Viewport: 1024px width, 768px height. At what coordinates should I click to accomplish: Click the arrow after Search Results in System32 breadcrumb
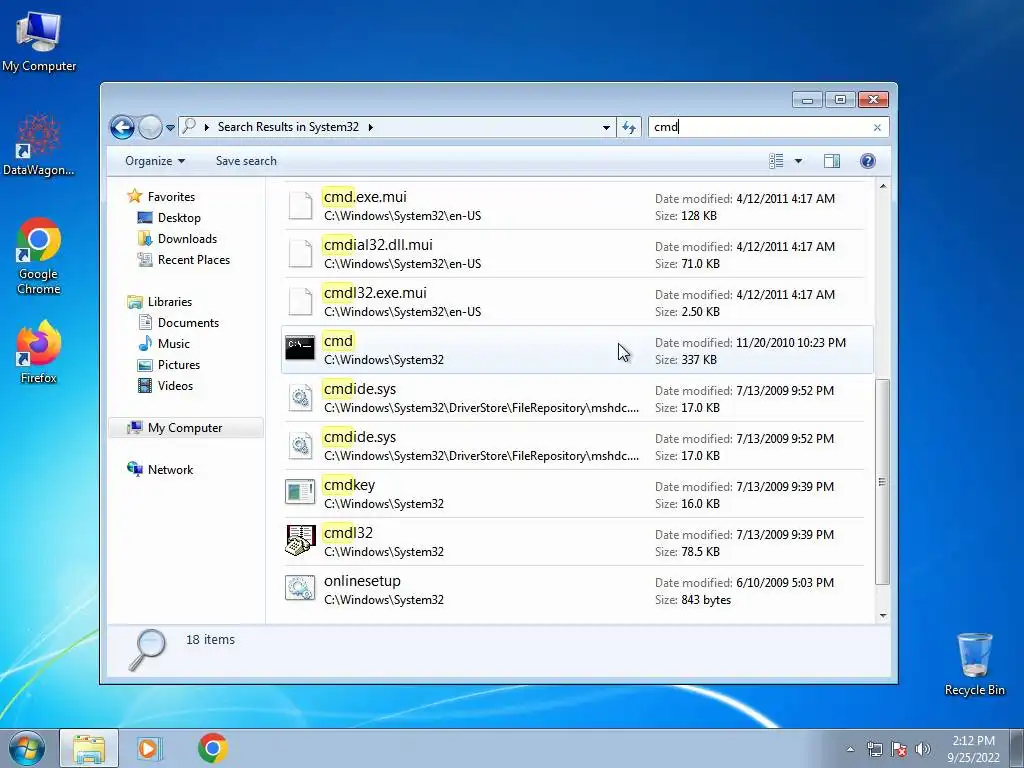tap(370, 127)
